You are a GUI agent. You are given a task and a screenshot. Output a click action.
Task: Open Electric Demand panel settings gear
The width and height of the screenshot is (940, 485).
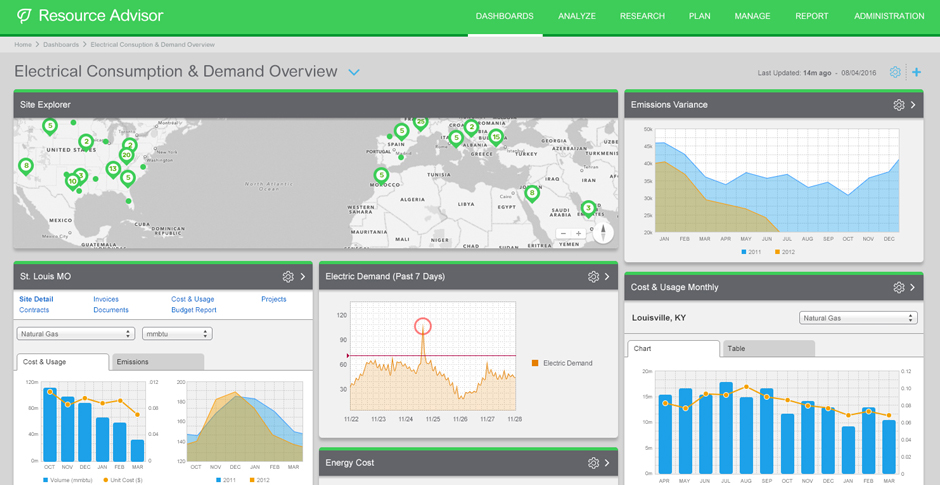[593, 276]
